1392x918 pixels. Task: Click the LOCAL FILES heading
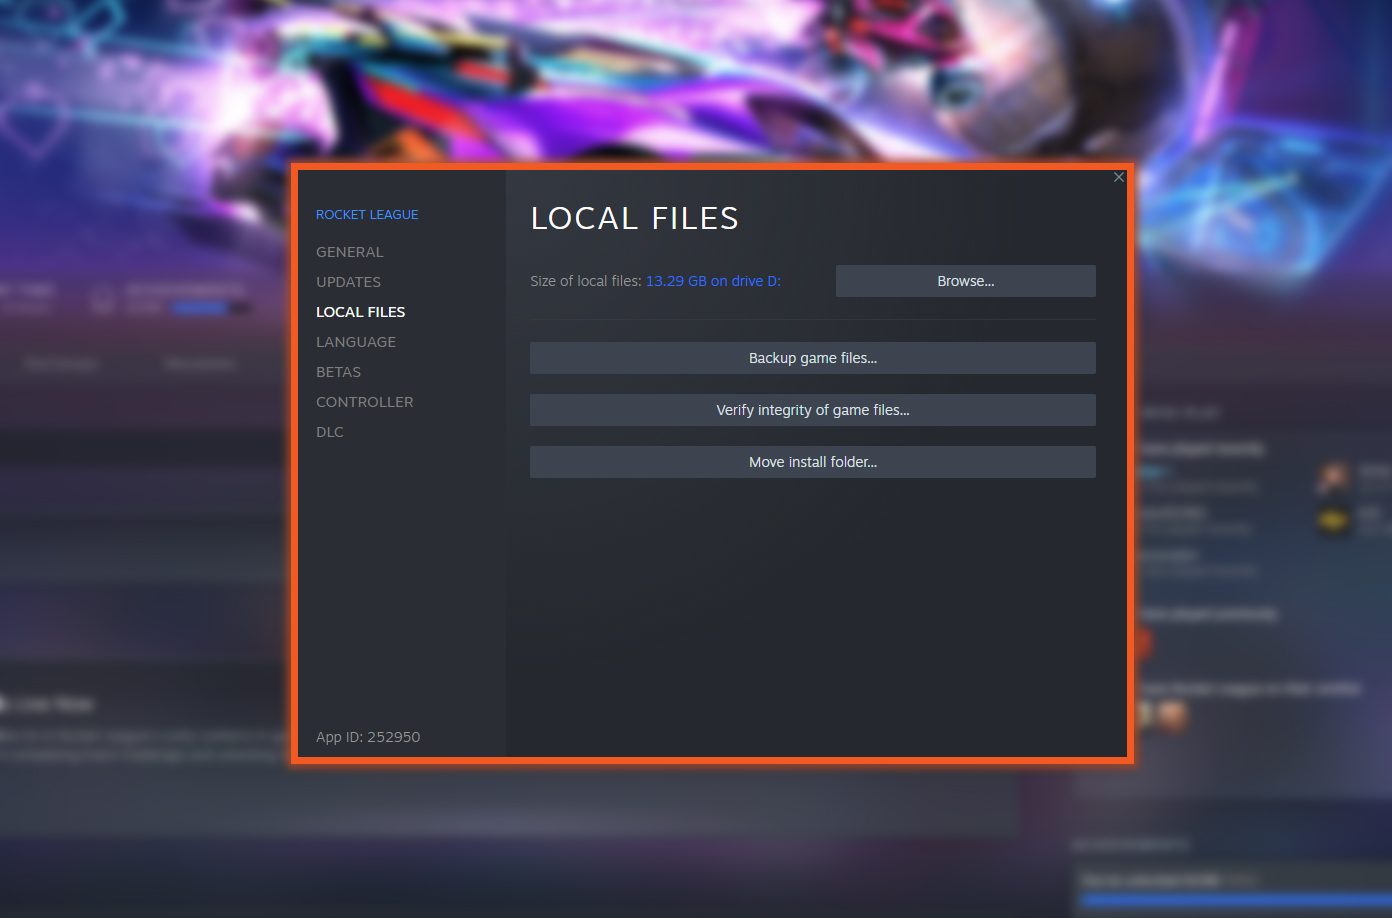(x=634, y=218)
